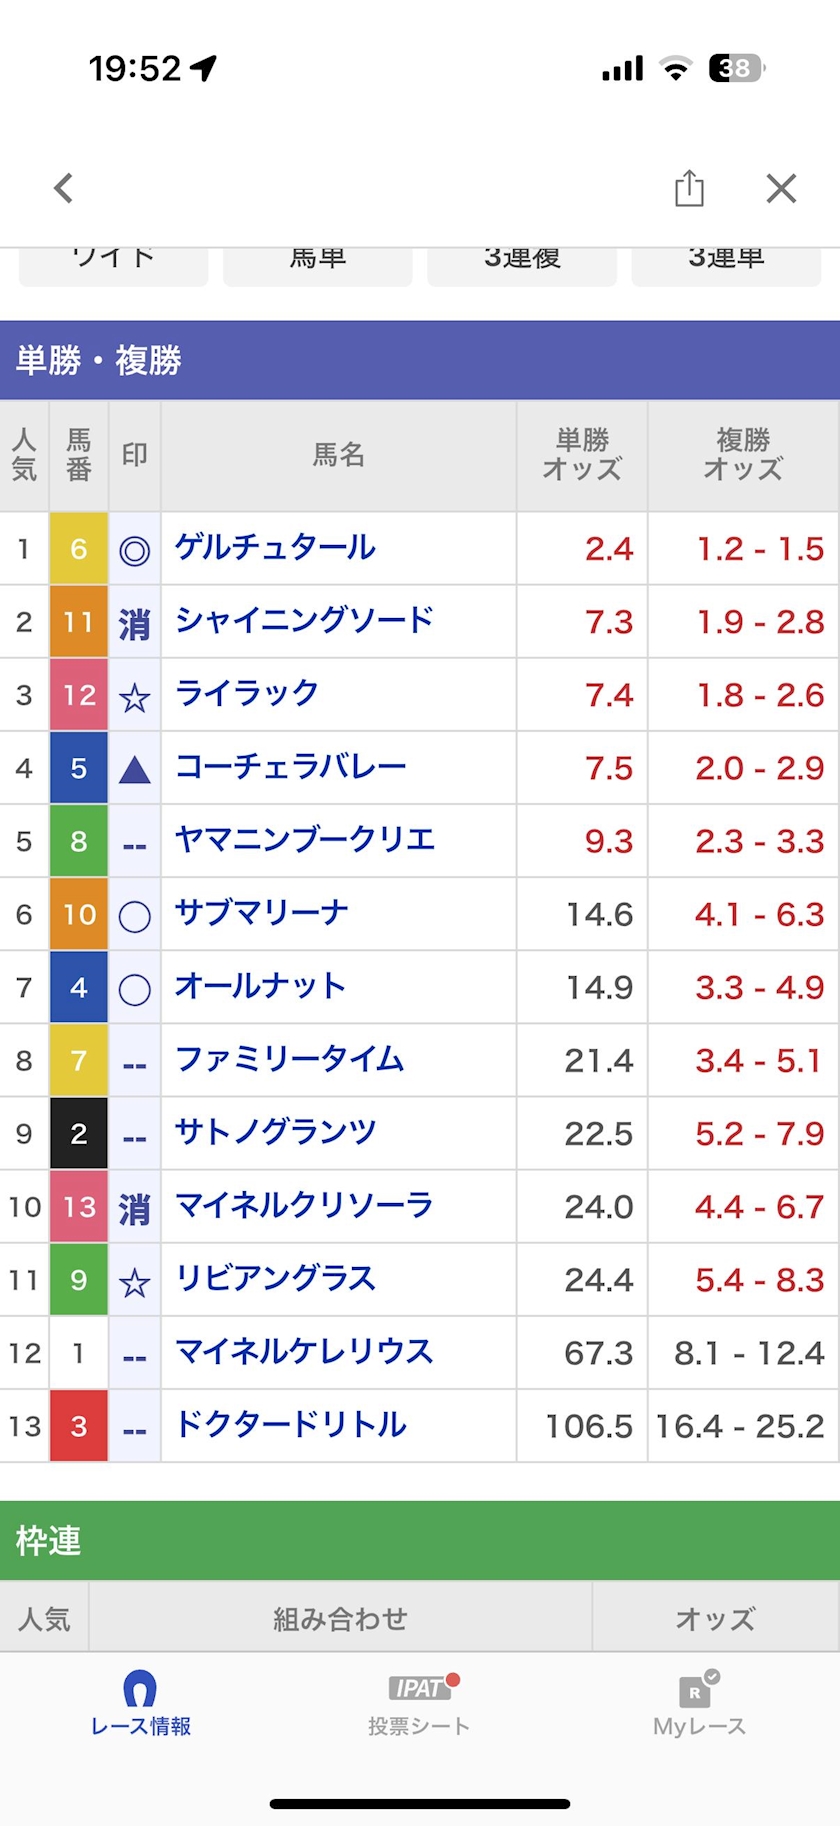This screenshot has height=1826, width=840.
Task: Open horse ヤマニンブークリエ details
Action: (x=305, y=840)
